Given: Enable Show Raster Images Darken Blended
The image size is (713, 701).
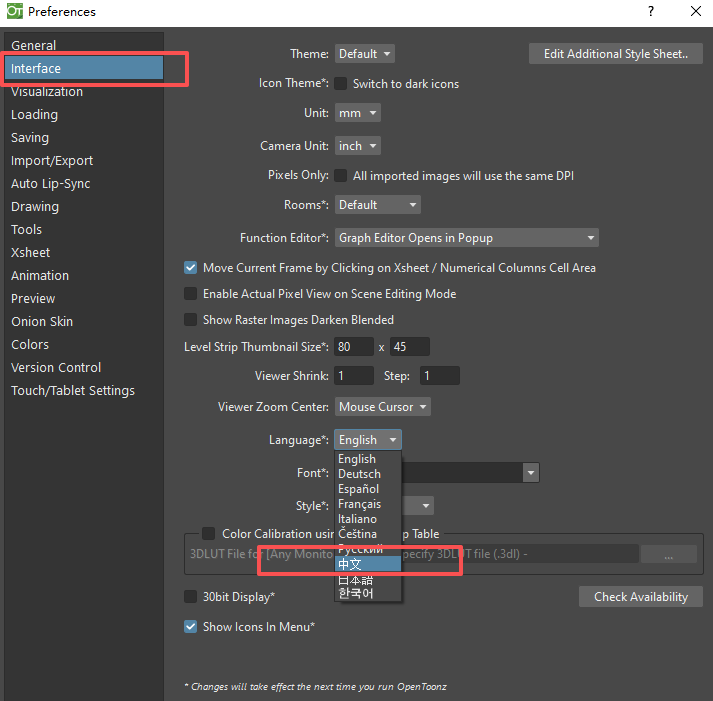Looking at the screenshot, I should click(x=191, y=320).
